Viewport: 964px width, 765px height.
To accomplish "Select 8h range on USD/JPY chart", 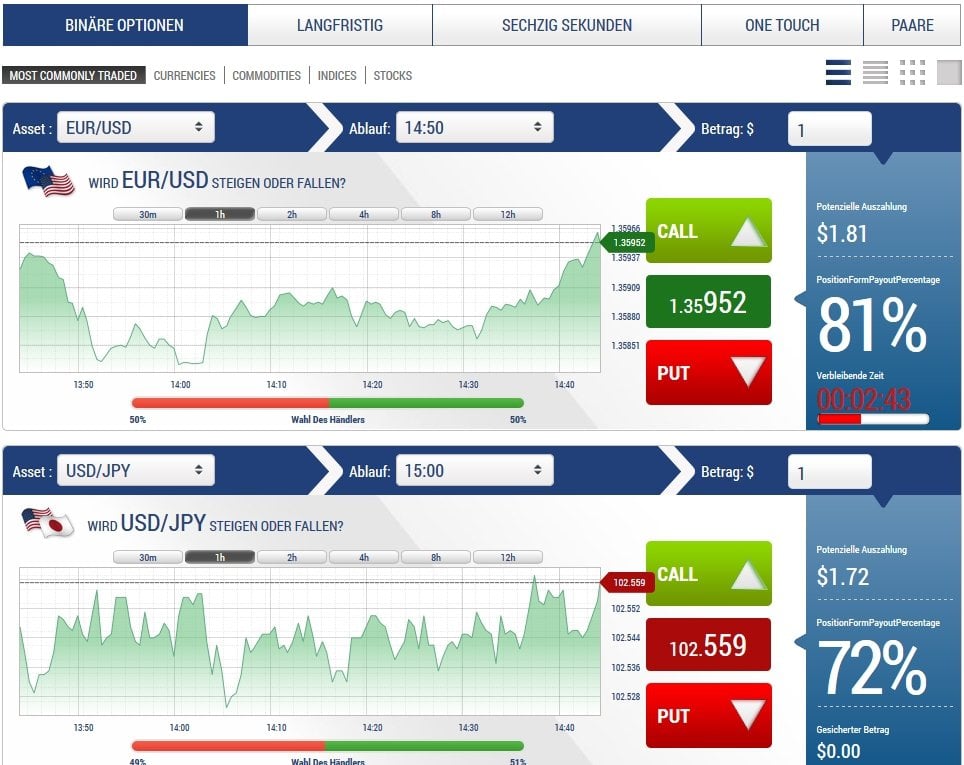I will coord(436,557).
